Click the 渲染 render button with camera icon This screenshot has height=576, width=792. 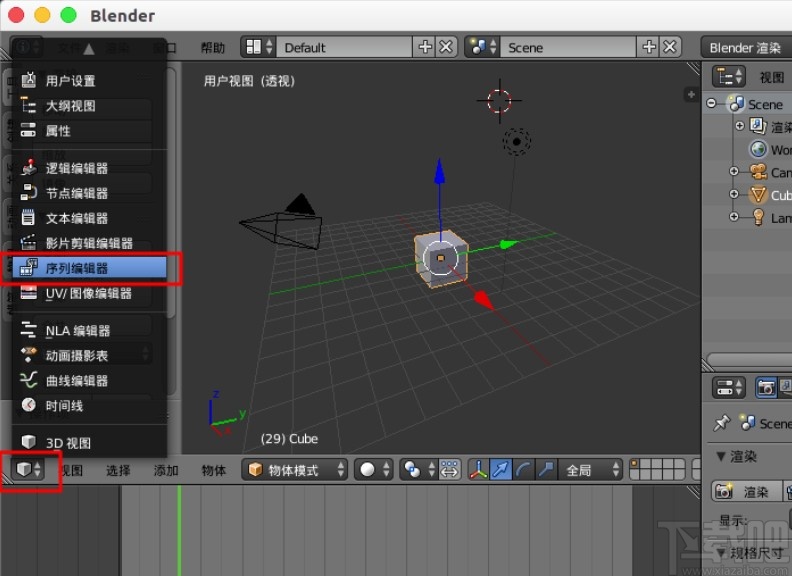coord(746,492)
